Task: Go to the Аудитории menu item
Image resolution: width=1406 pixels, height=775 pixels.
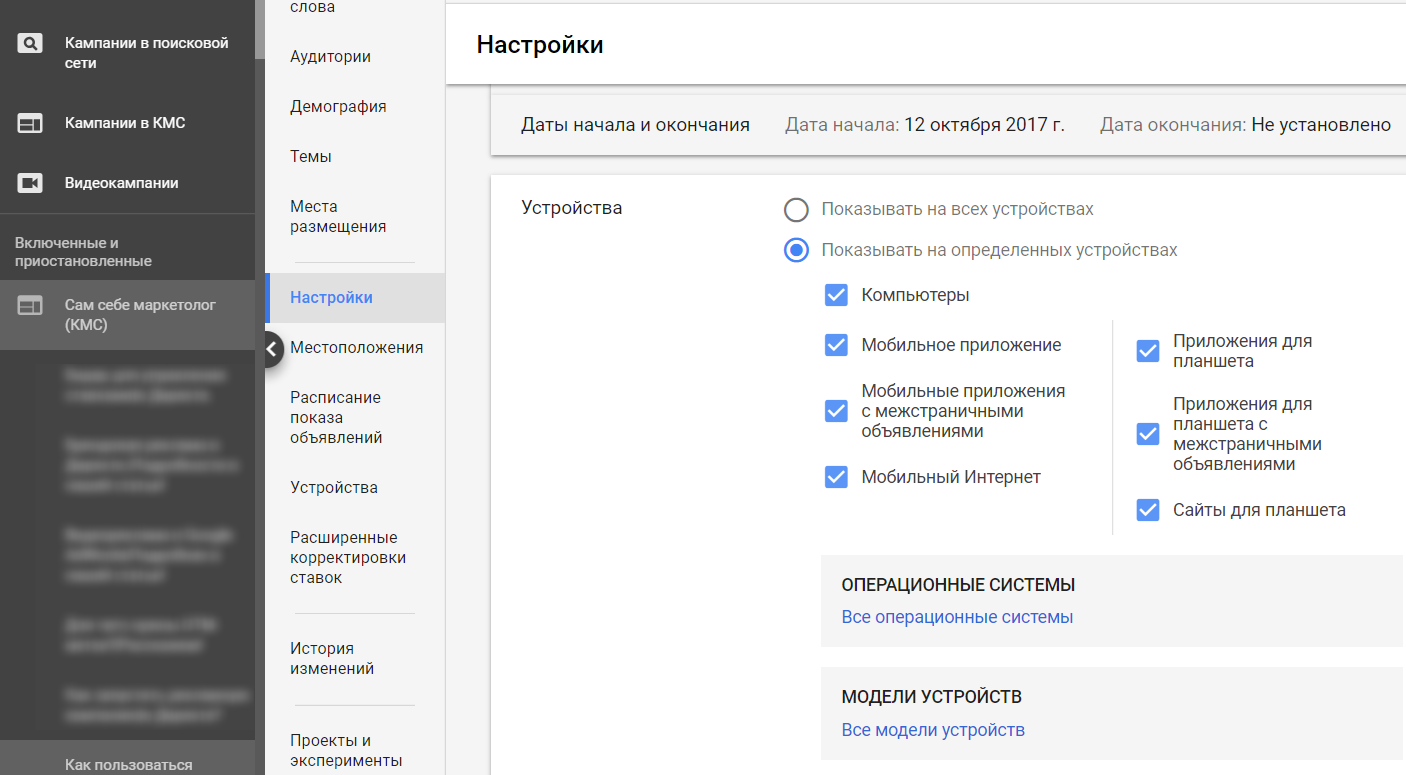Action: [330, 57]
